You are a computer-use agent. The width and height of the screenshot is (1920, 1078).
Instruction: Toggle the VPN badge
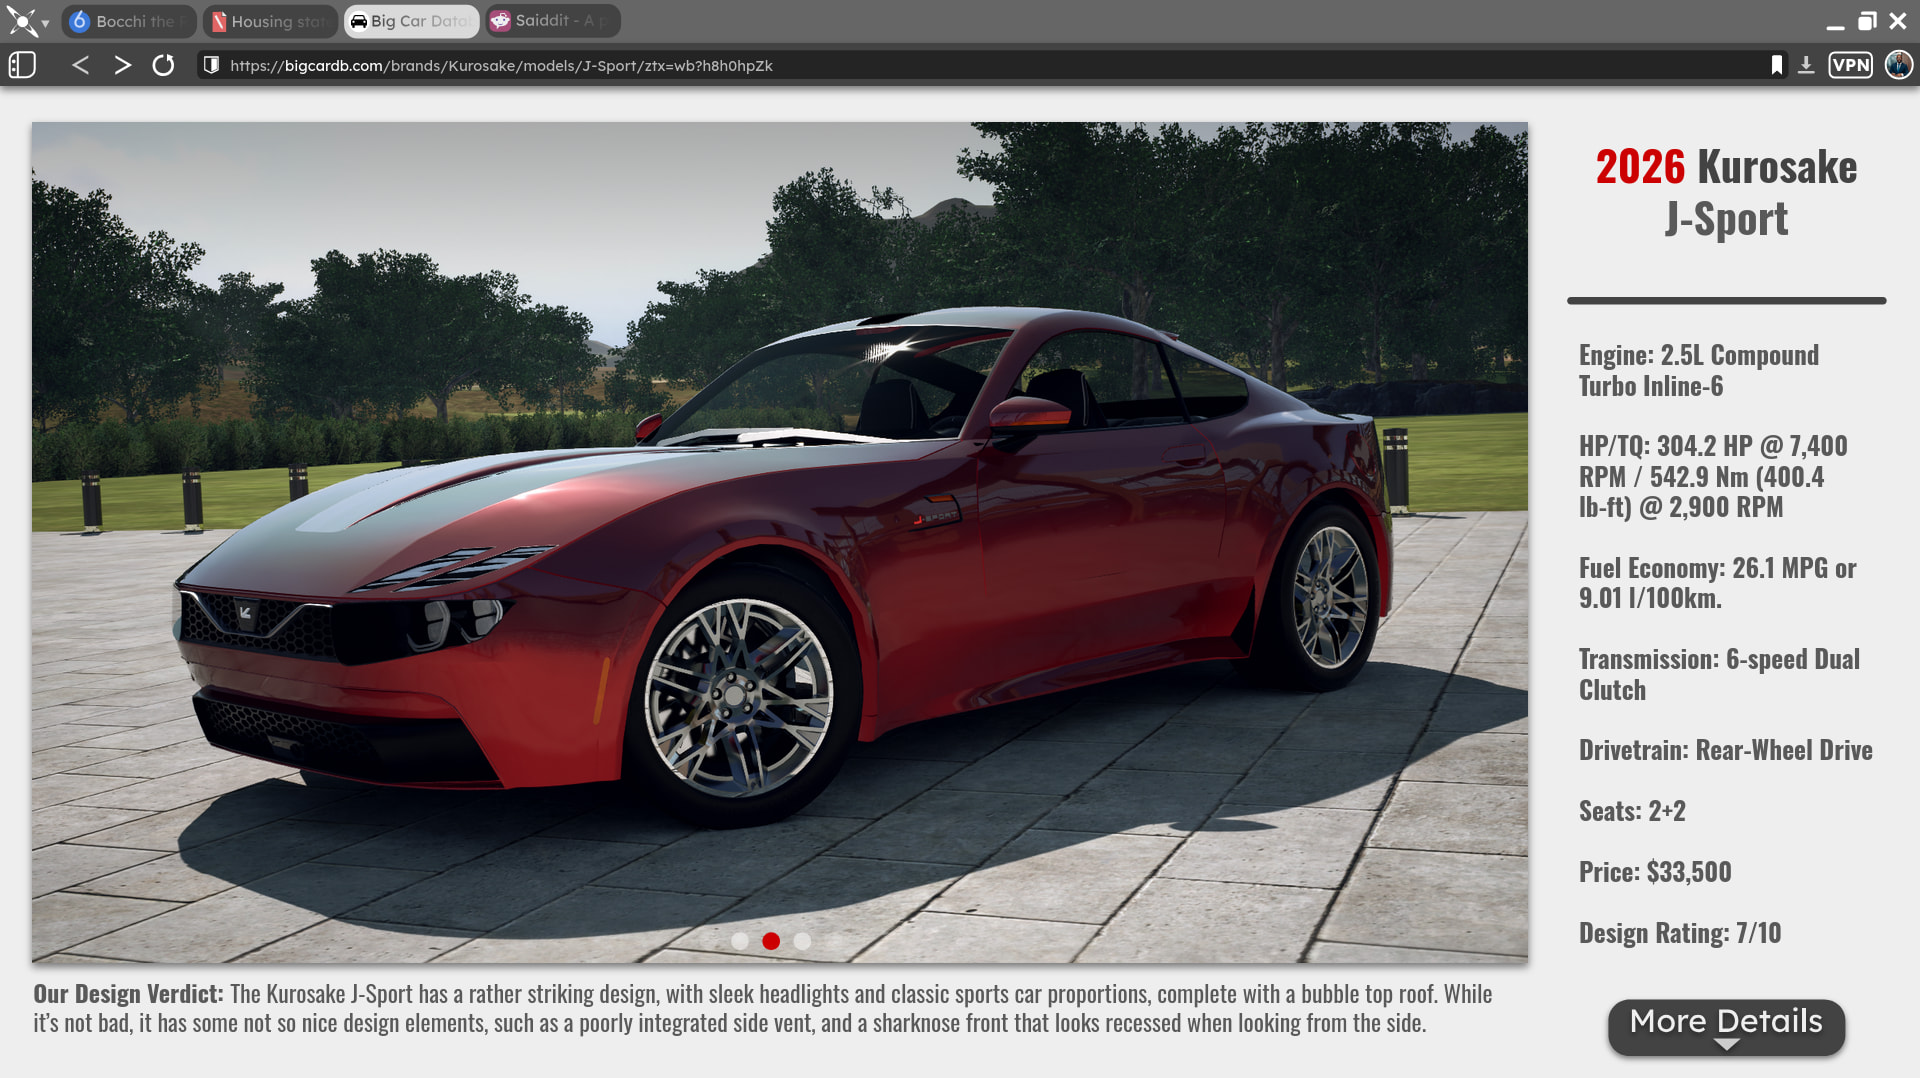[1850, 65]
